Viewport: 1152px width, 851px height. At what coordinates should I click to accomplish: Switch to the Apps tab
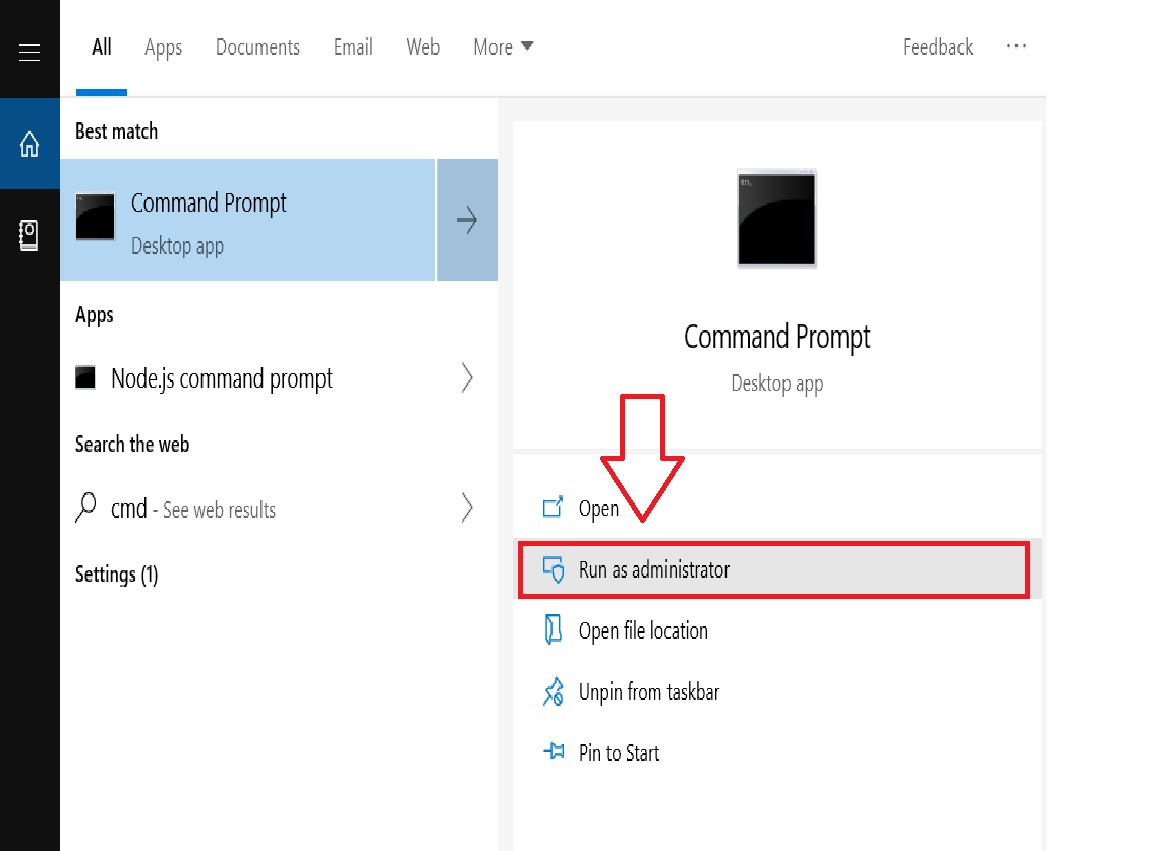[x=163, y=48]
